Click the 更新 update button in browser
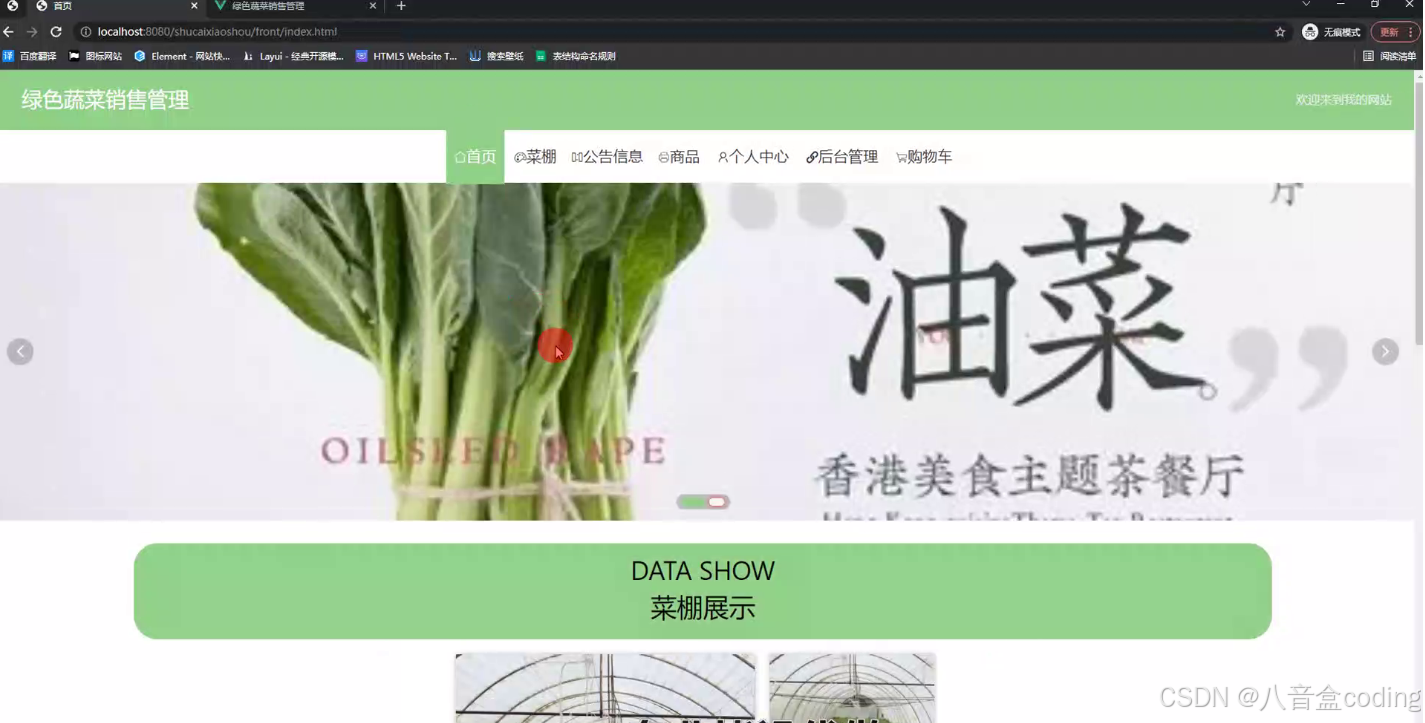Viewport: 1425px width, 723px height. tap(1396, 32)
